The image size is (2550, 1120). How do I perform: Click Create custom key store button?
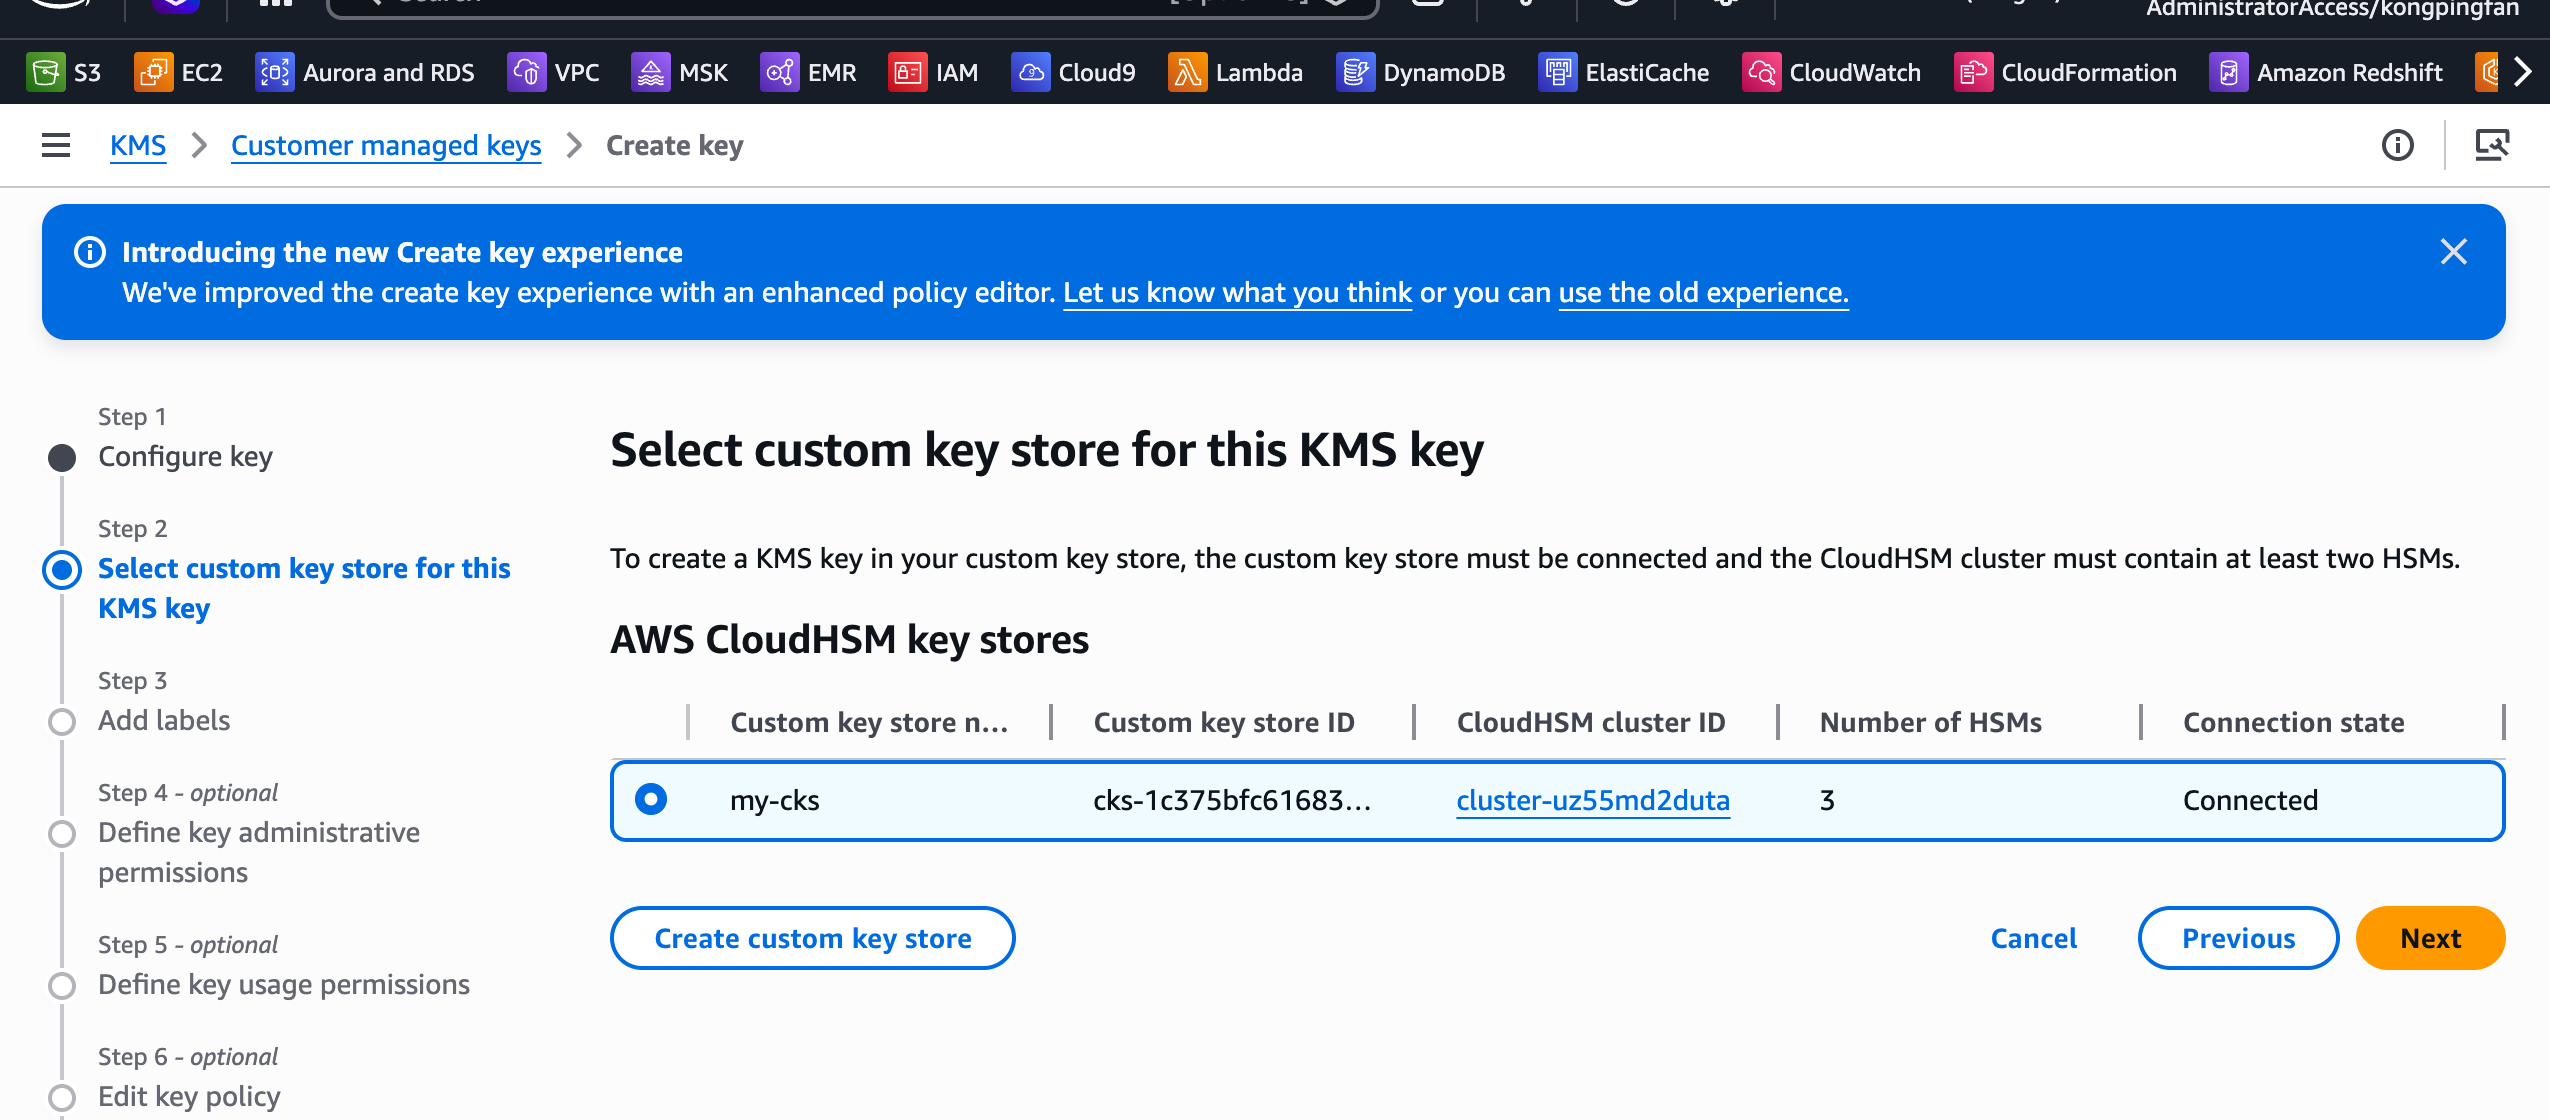coord(812,938)
